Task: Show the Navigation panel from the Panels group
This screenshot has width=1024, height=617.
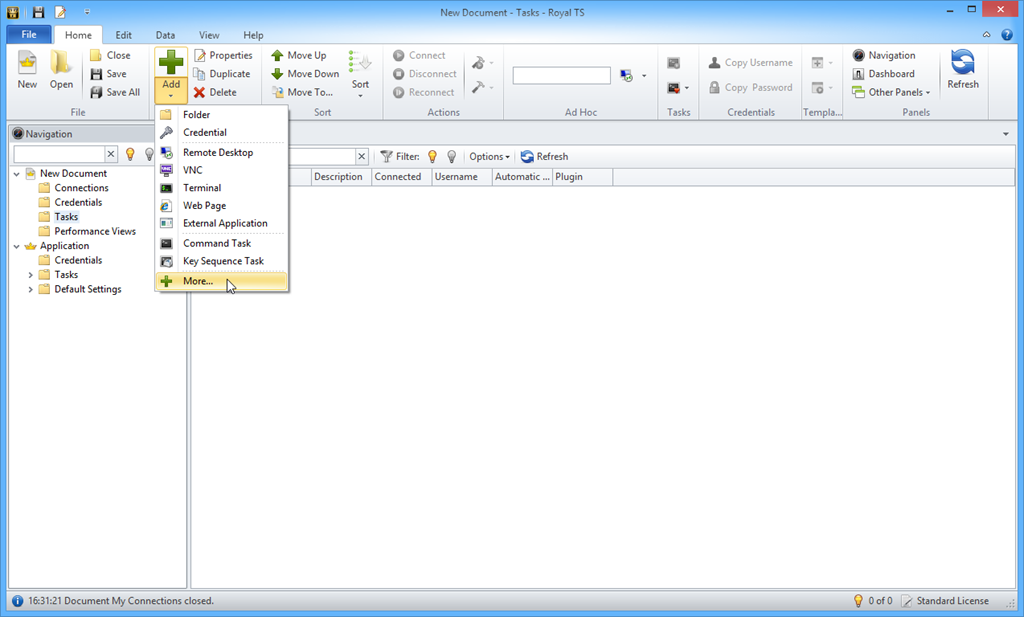Action: point(884,55)
